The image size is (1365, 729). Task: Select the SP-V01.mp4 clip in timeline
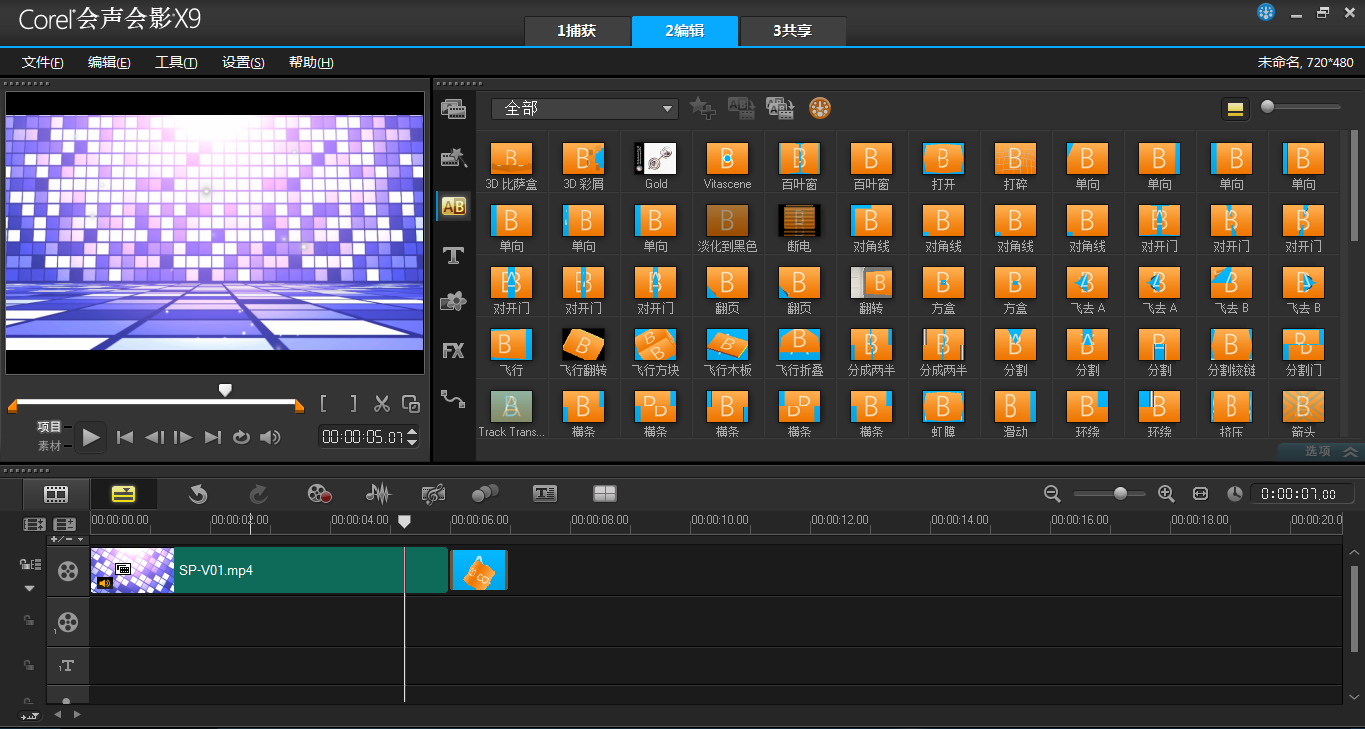[269, 570]
